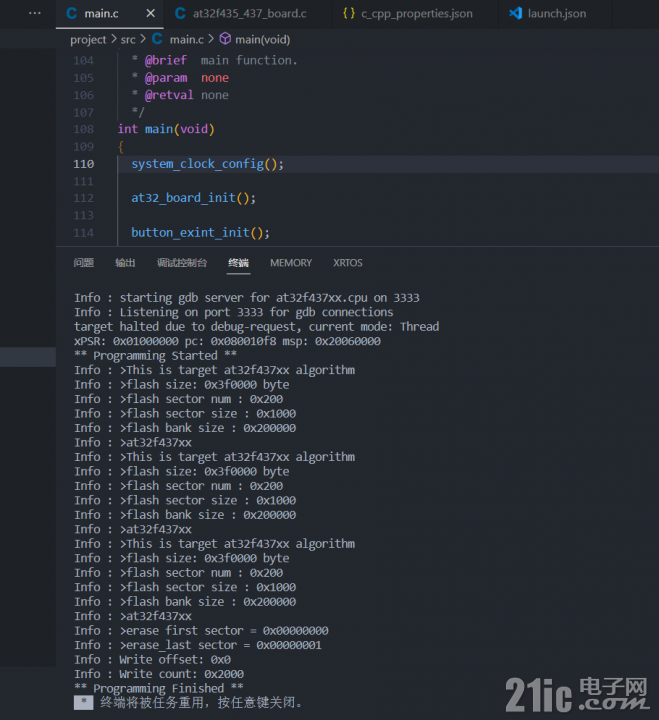The image size is (659, 720).
Task: Click the VS Code icon on launch.json tab
Action: [x=516, y=13]
